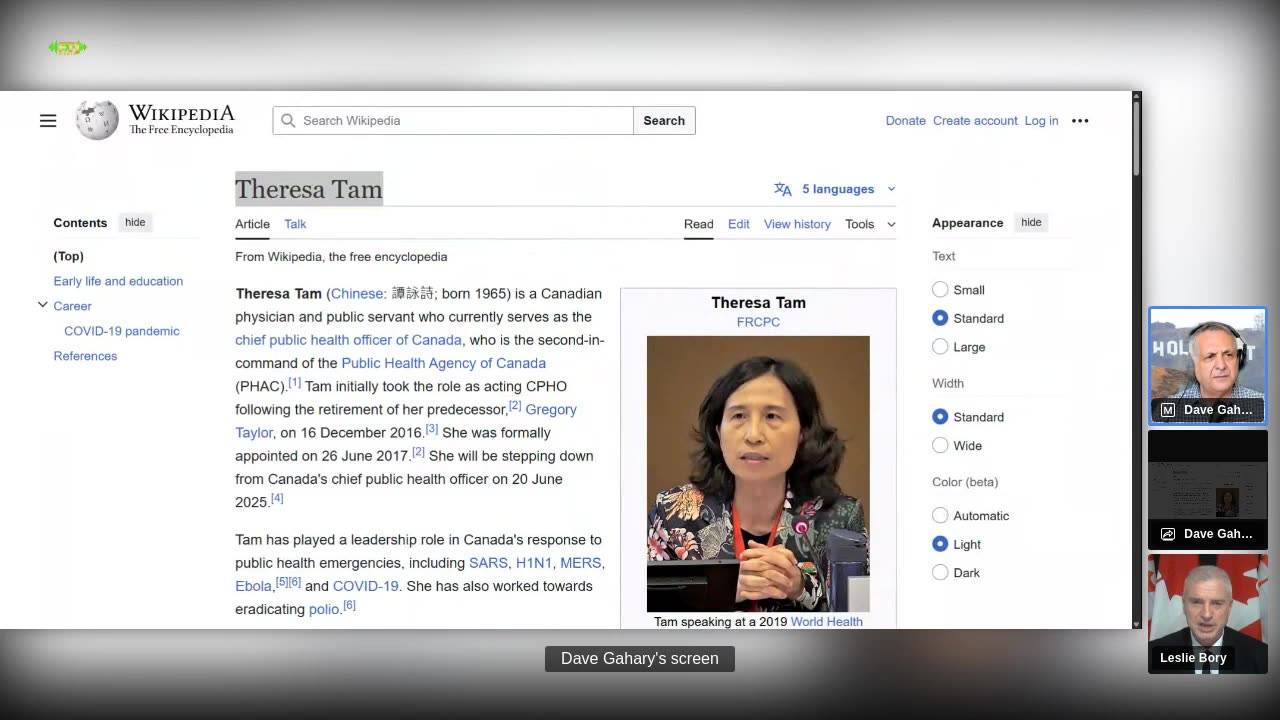Focus the Search Wikipedia input field
This screenshot has height=720, width=1280.
[x=453, y=121]
